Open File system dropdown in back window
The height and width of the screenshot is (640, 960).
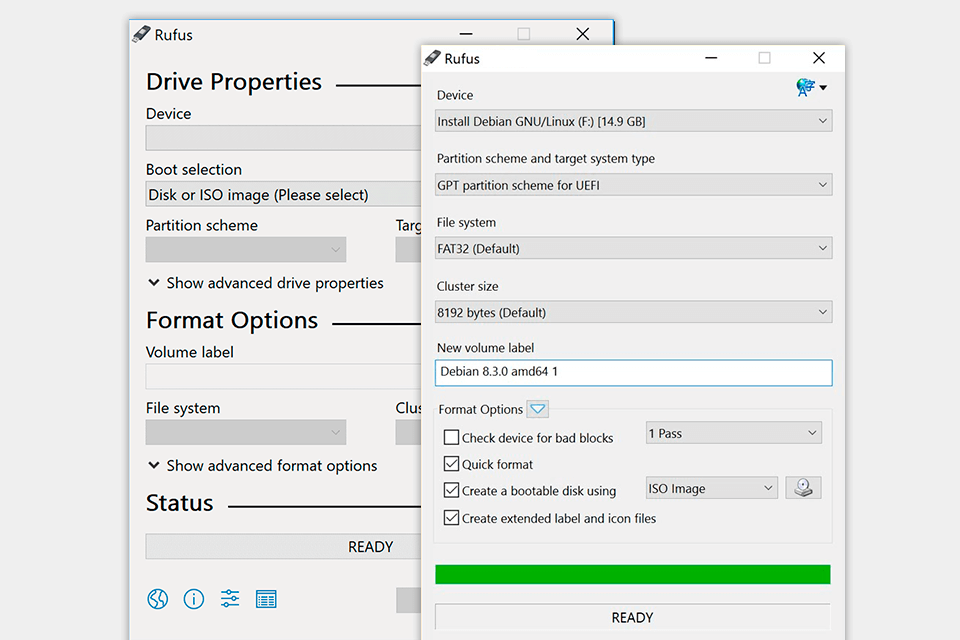point(246,432)
